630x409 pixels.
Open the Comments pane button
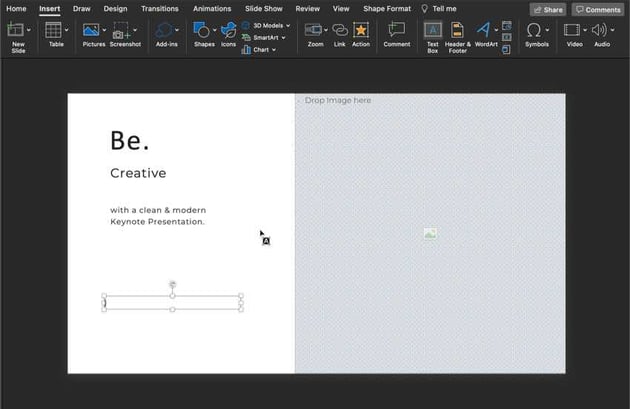(x=598, y=9)
